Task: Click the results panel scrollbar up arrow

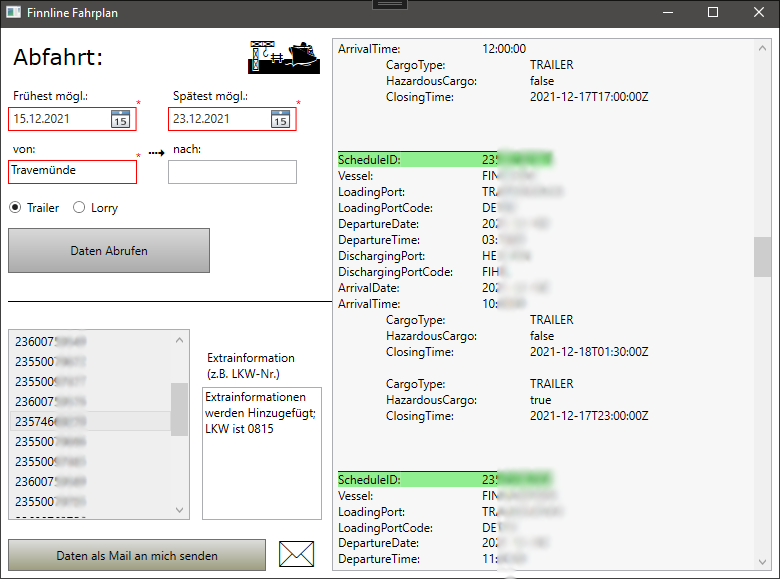Action: click(x=761, y=47)
